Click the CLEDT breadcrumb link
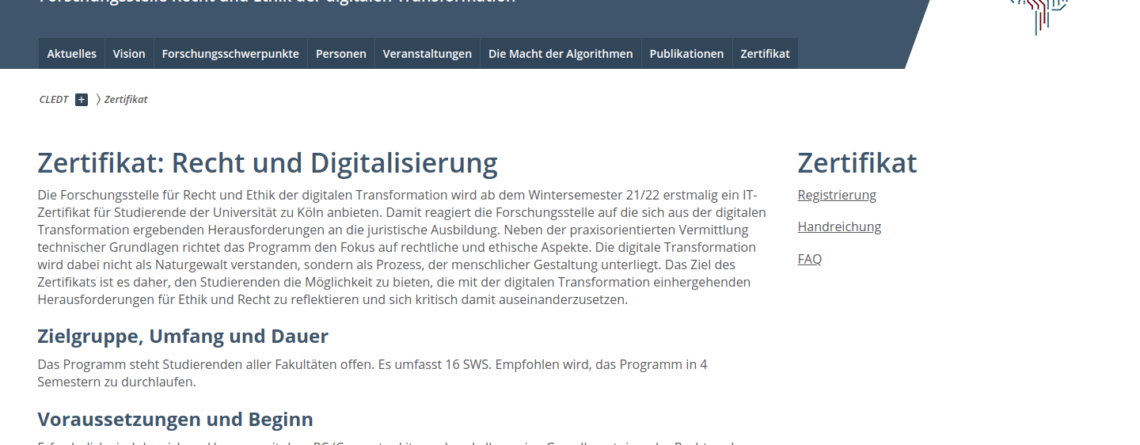Image resolution: width=1140 pixels, height=445 pixels. pos(53,99)
